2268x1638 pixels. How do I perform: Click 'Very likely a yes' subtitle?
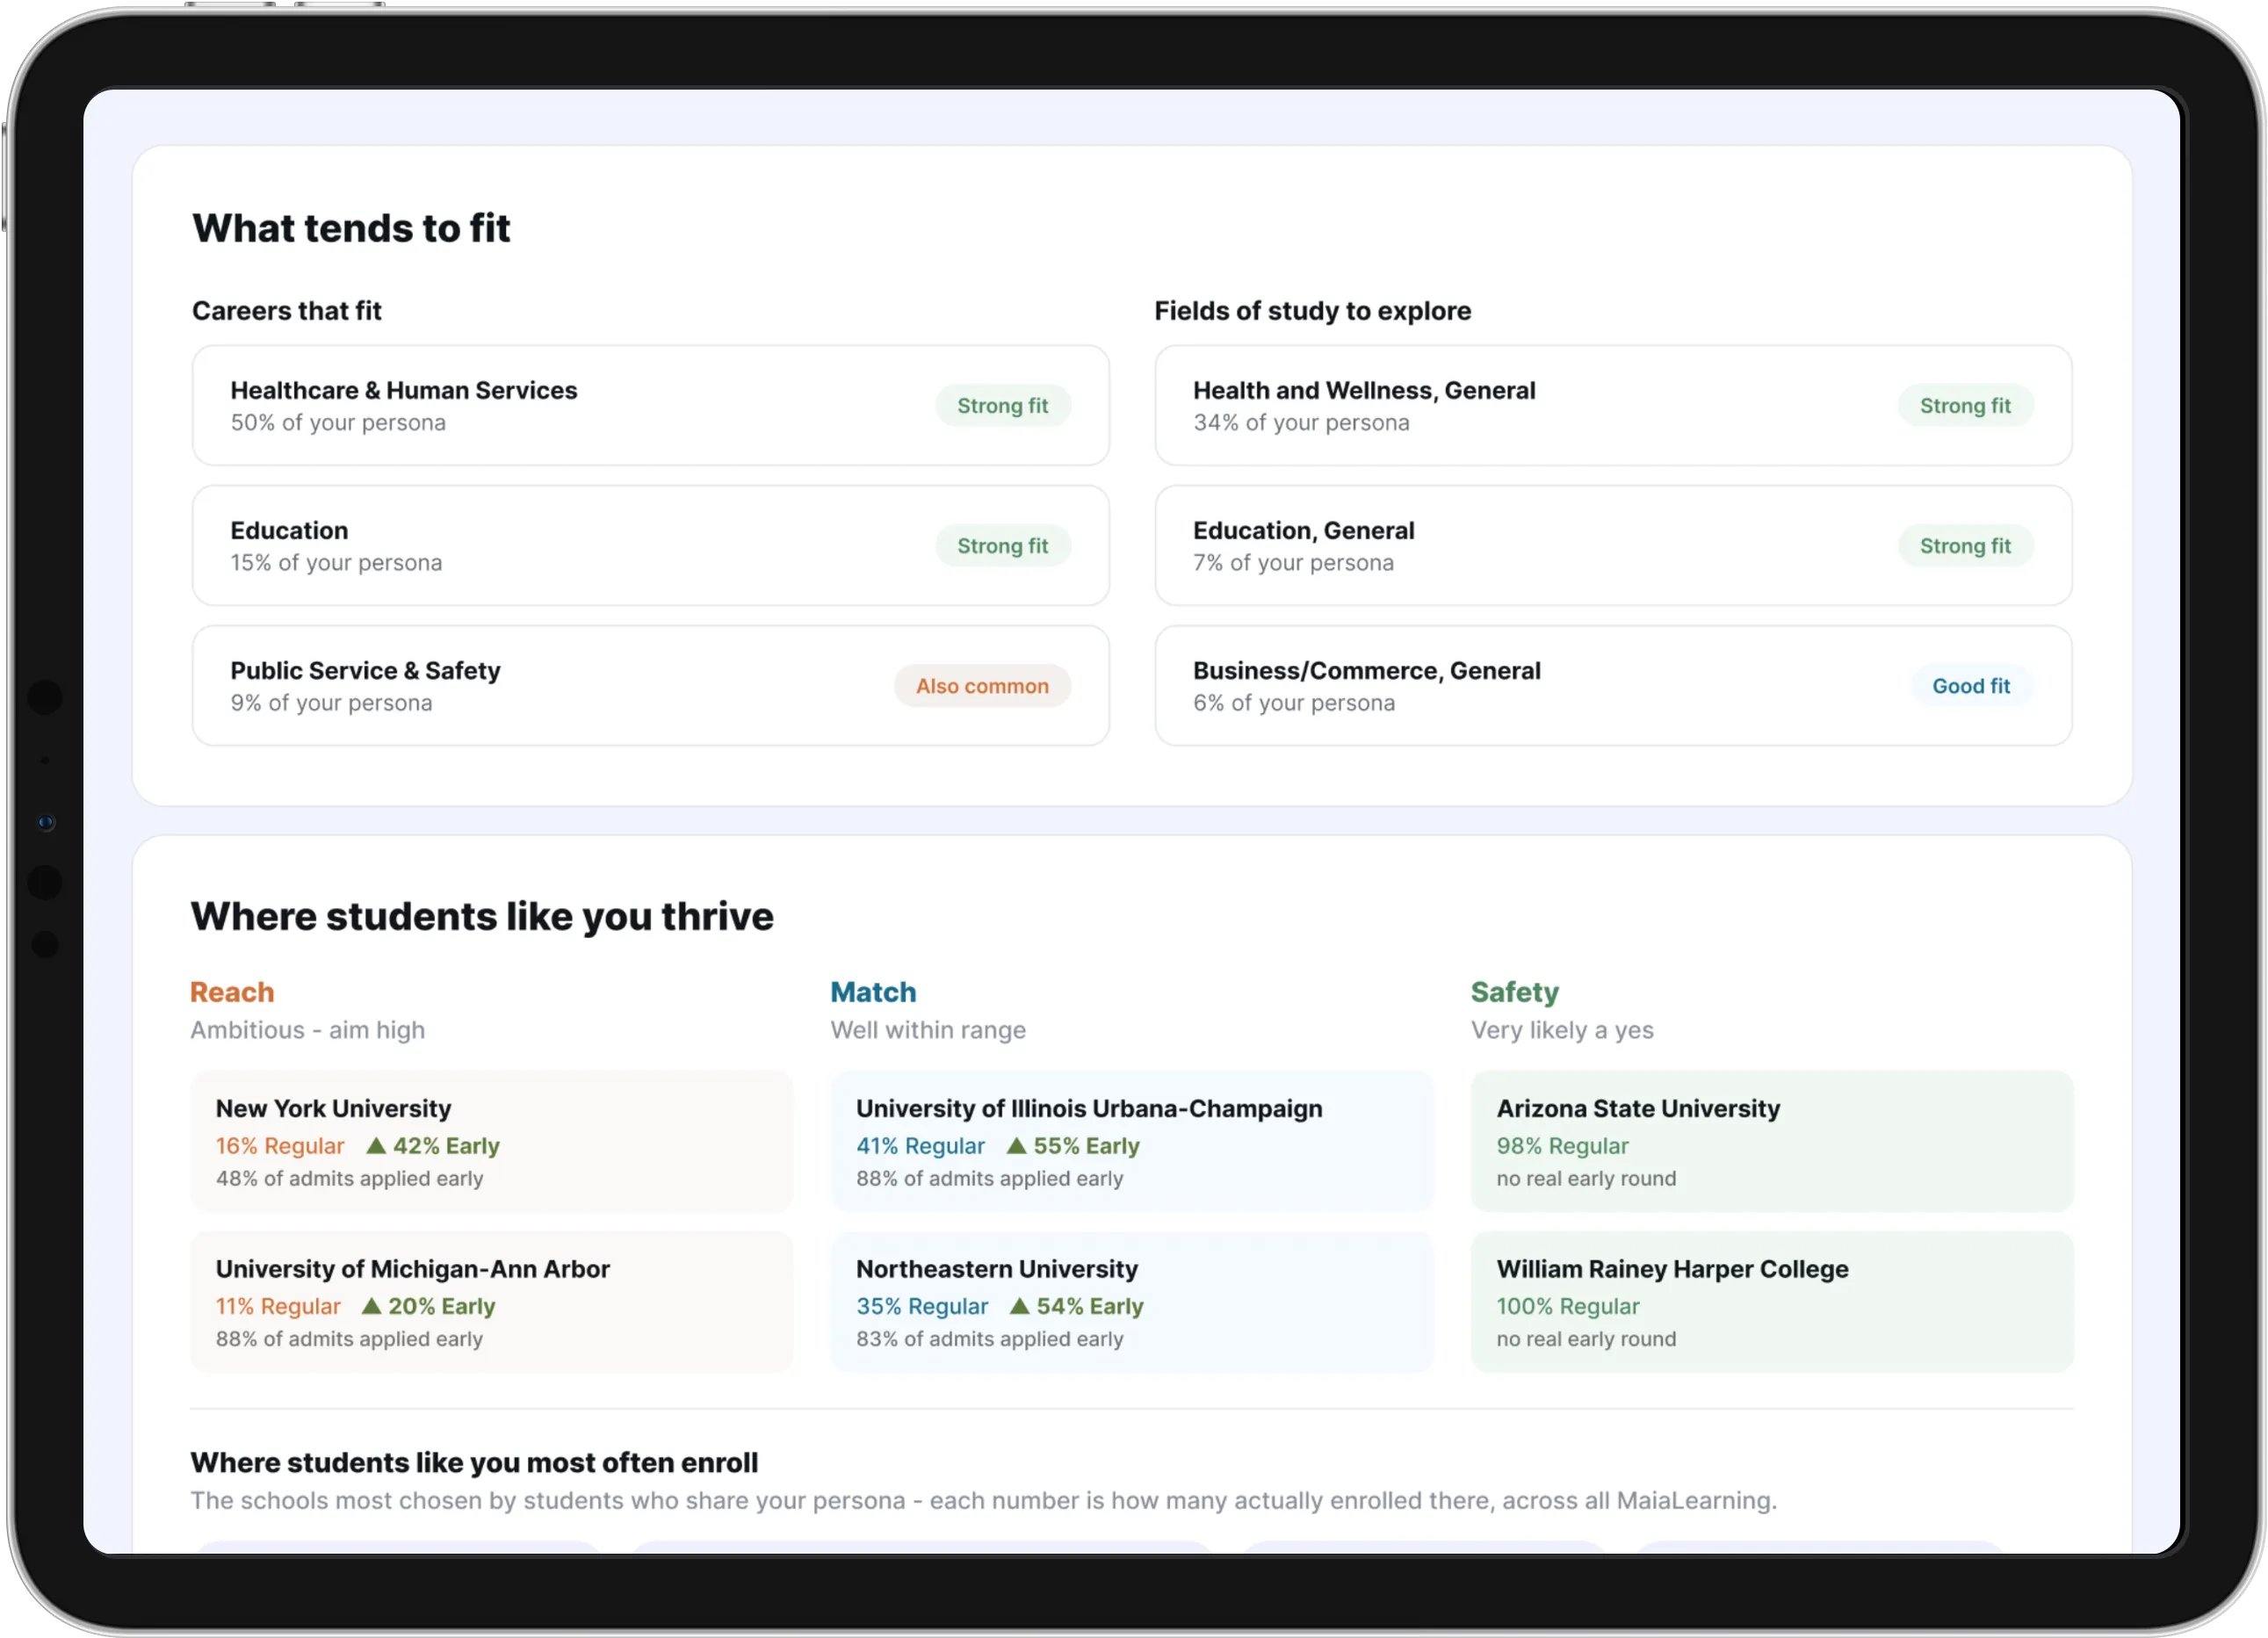1562,1030
